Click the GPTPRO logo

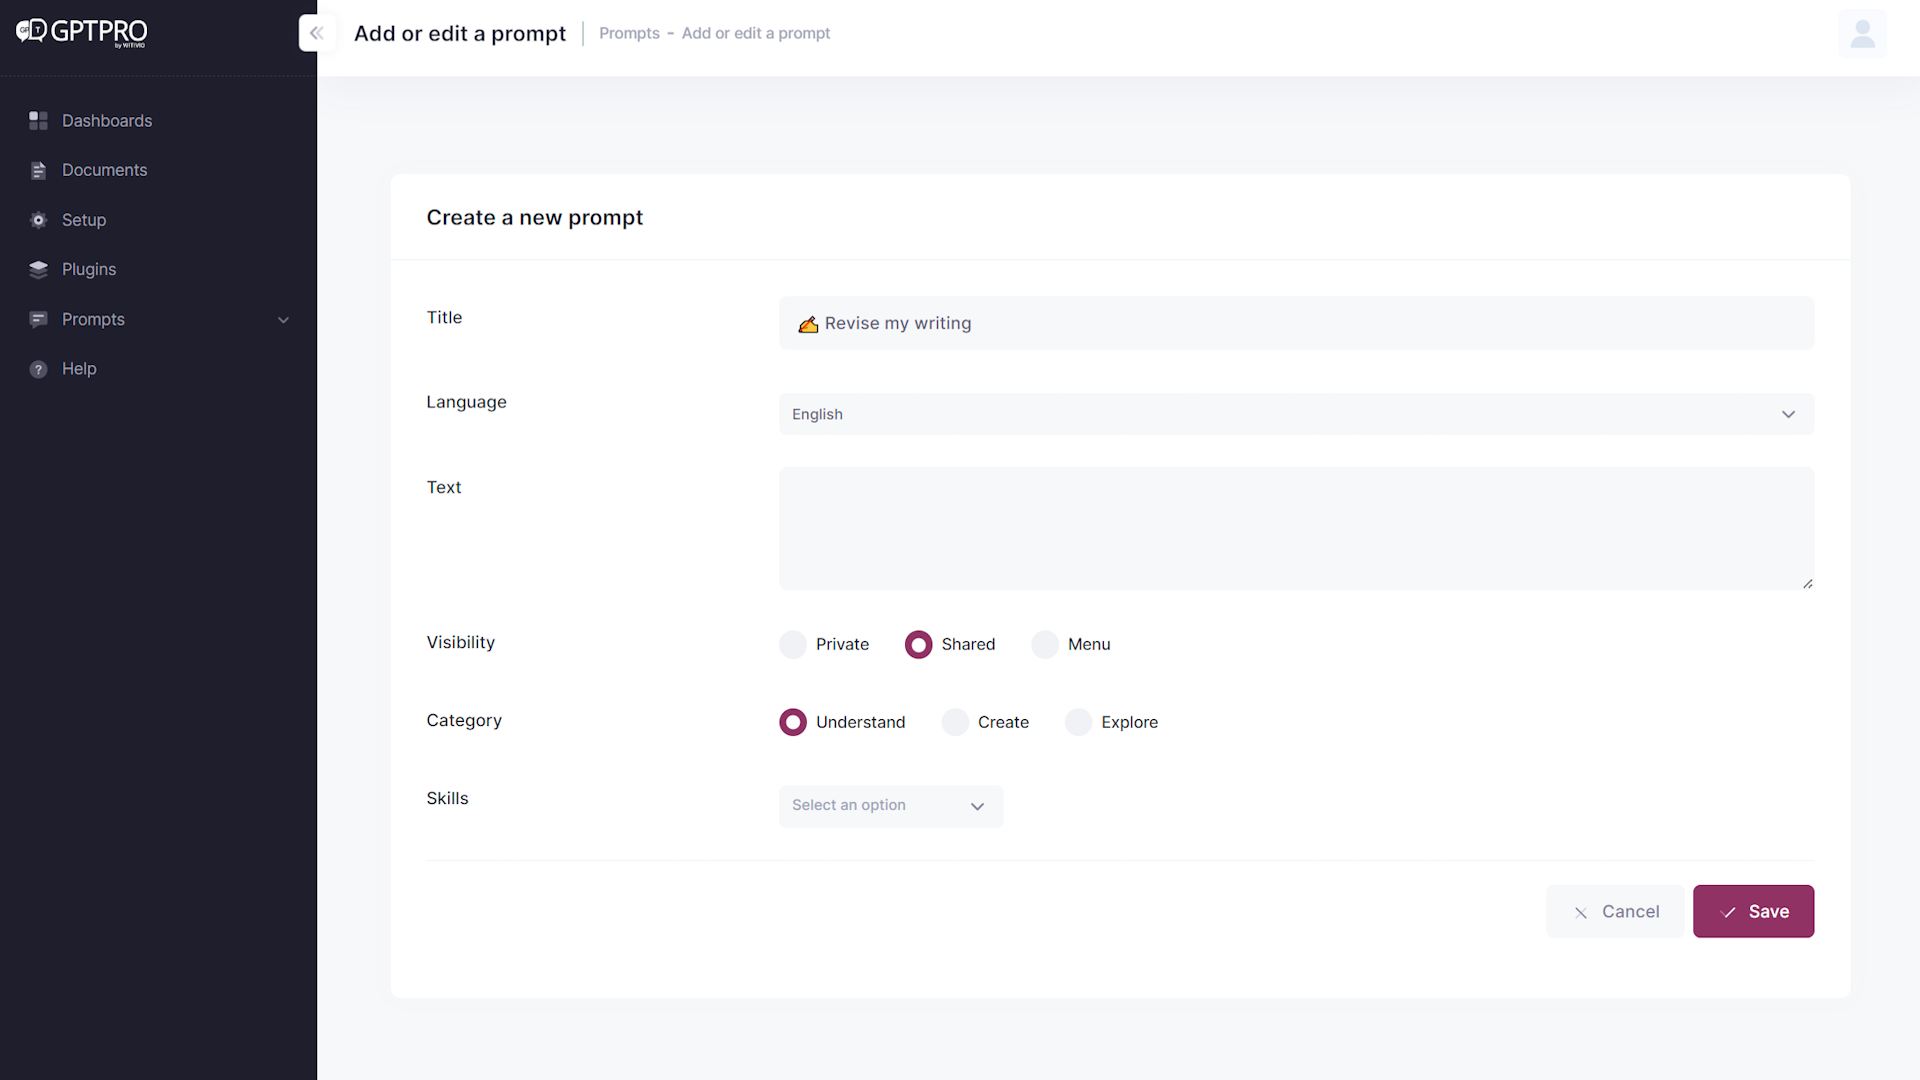point(82,32)
